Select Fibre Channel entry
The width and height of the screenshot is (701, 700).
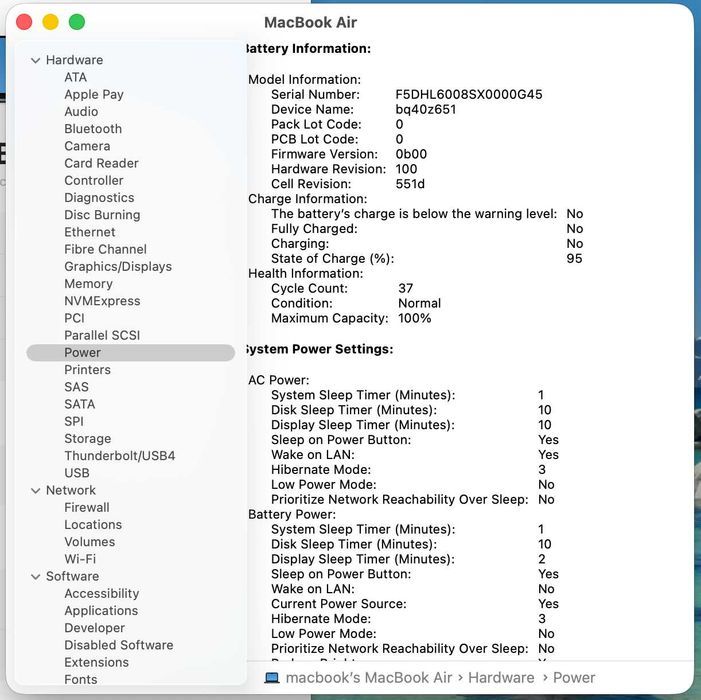pyautogui.click(x=106, y=249)
